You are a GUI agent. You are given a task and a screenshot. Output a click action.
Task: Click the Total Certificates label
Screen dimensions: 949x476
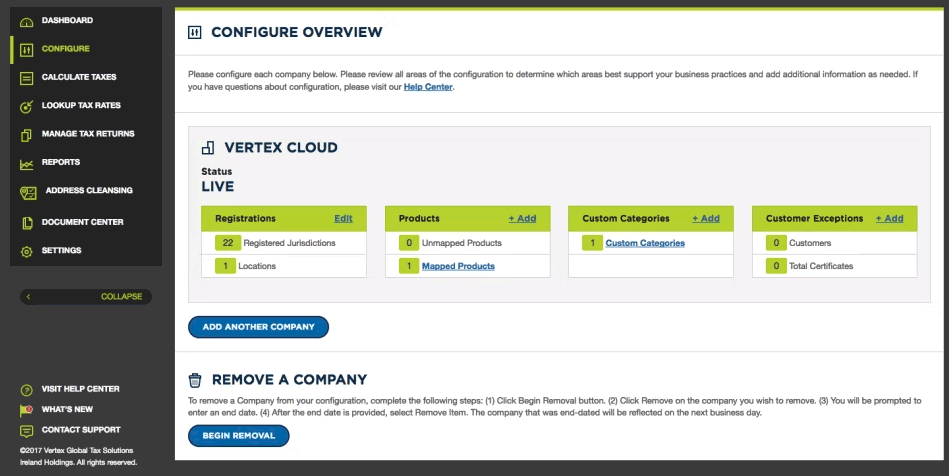[821, 266]
